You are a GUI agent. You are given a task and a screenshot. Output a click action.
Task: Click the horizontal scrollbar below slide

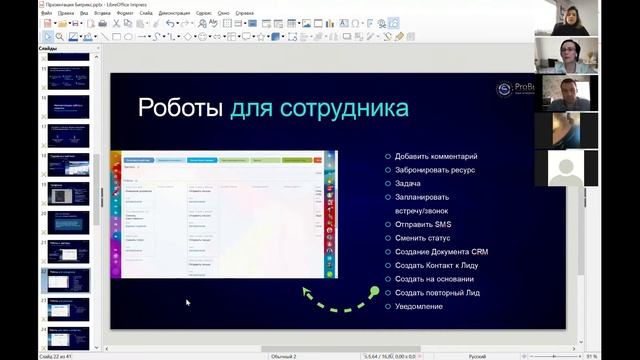(340, 349)
